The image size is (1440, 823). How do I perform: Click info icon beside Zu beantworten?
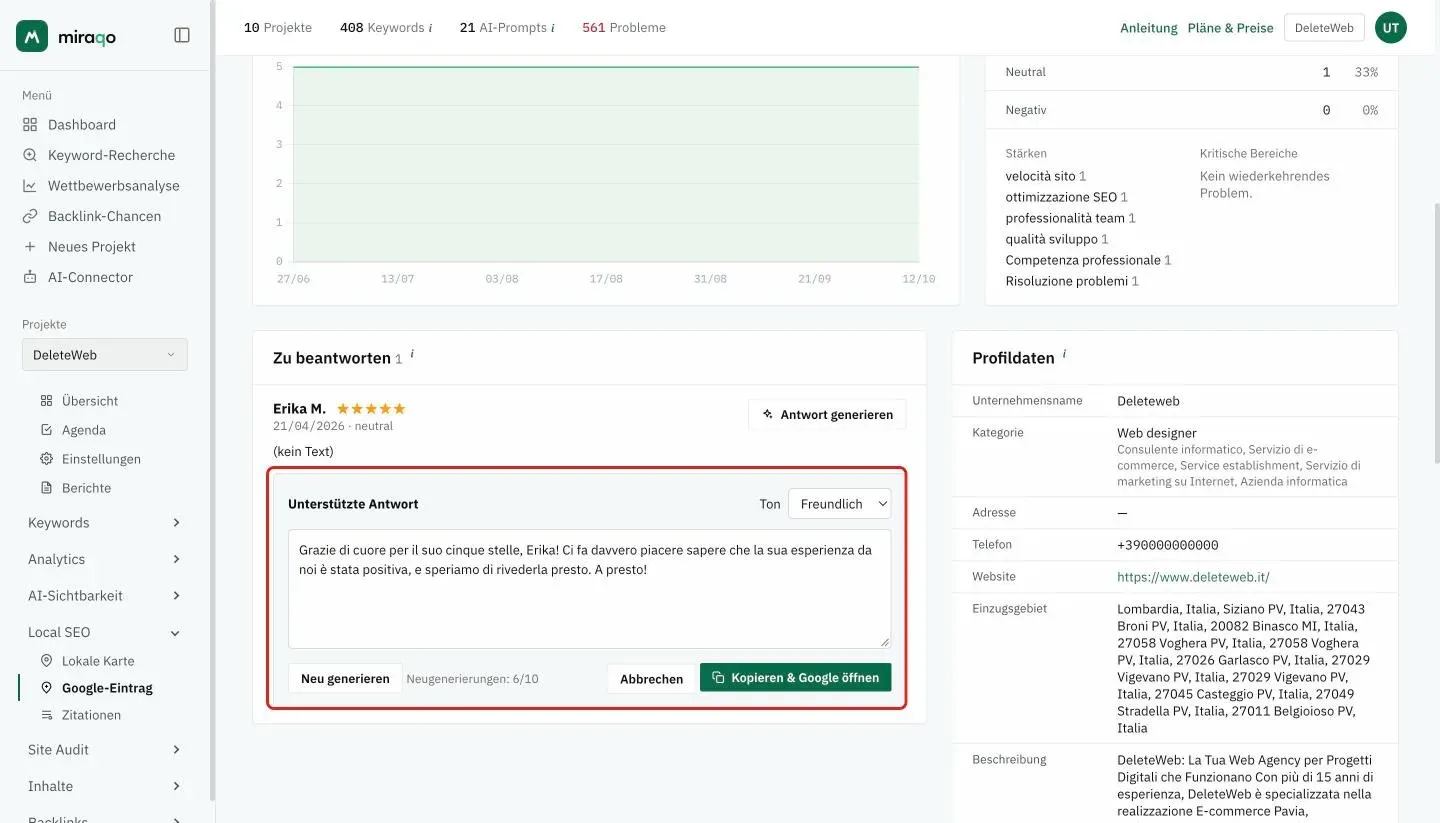412,354
